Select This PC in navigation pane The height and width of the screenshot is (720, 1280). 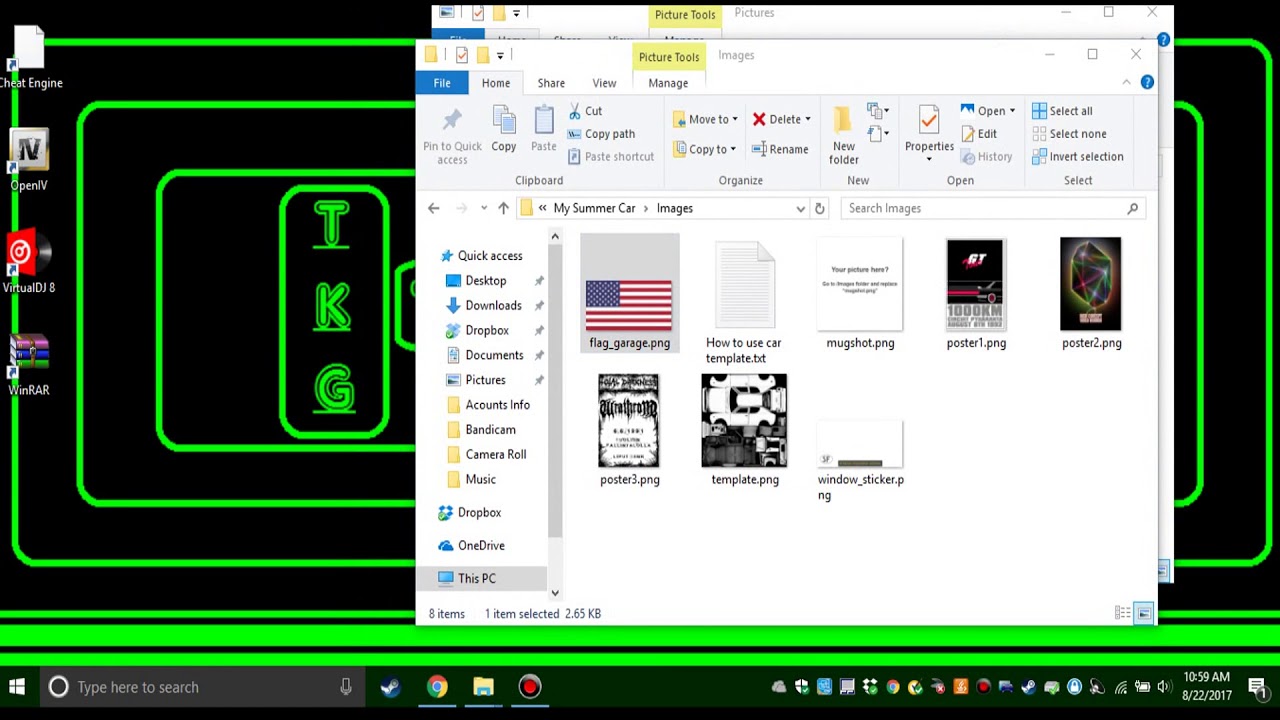476,579
